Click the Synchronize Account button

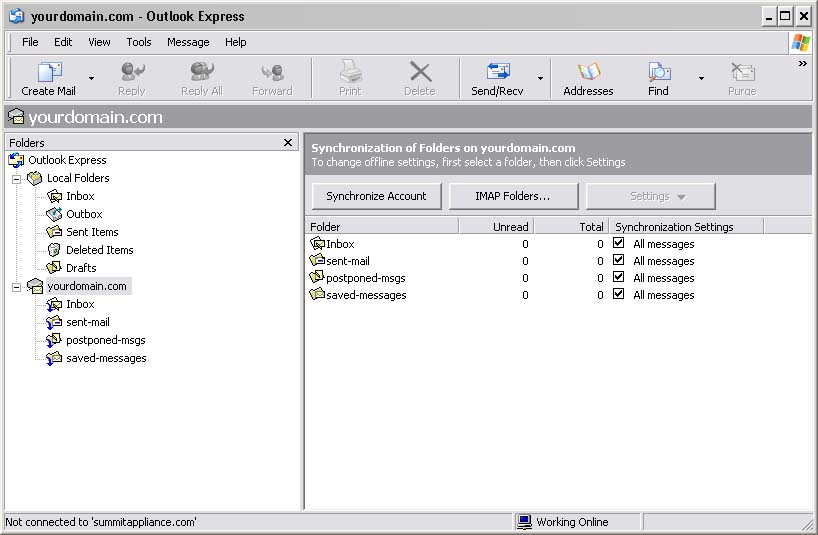tap(376, 196)
